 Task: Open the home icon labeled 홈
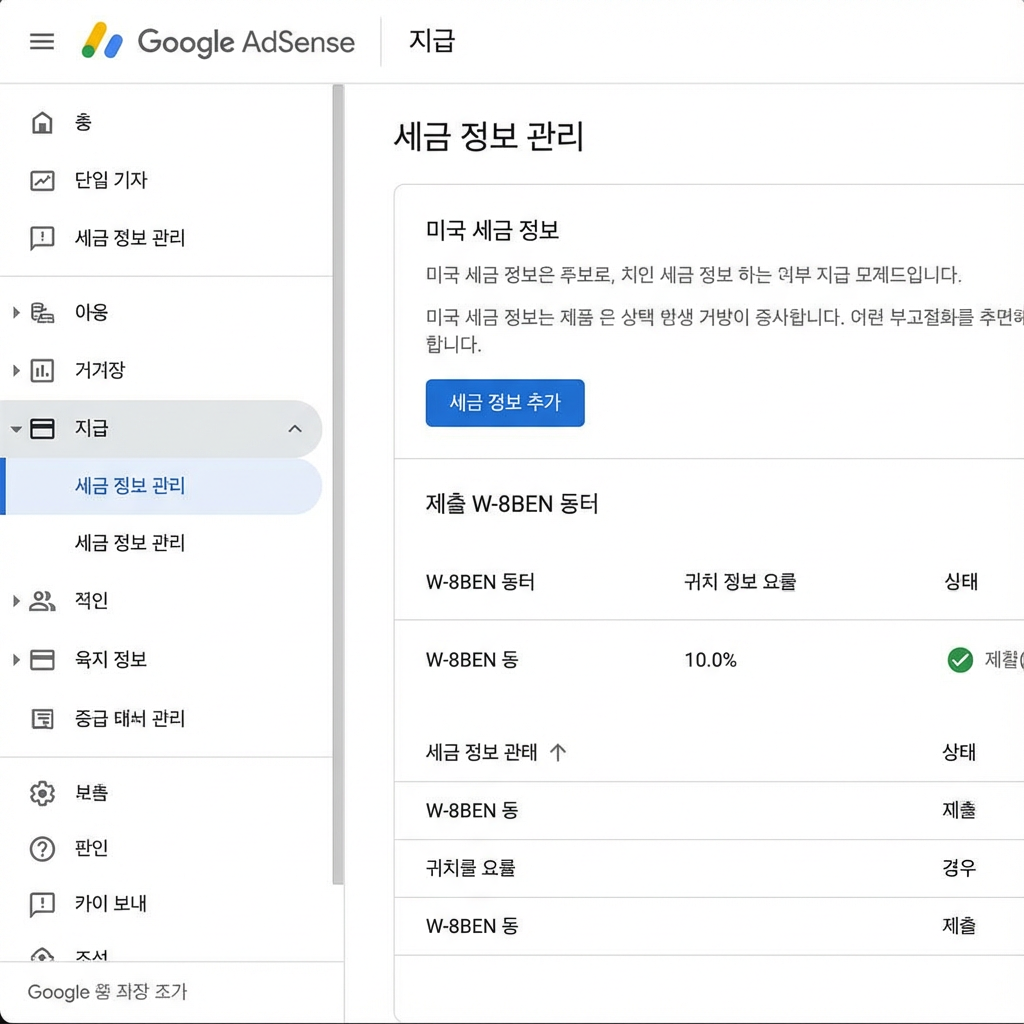(x=42, y=122)
